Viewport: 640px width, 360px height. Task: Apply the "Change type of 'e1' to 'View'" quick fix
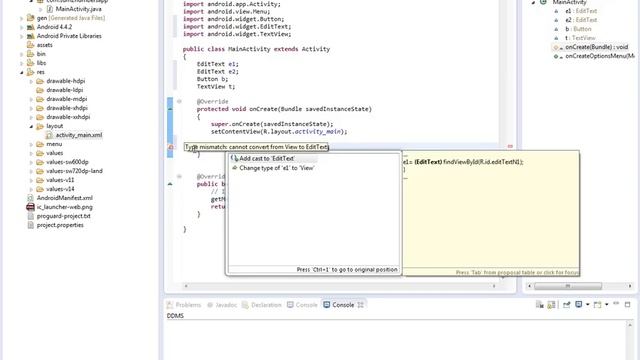[x=276, y=168]
